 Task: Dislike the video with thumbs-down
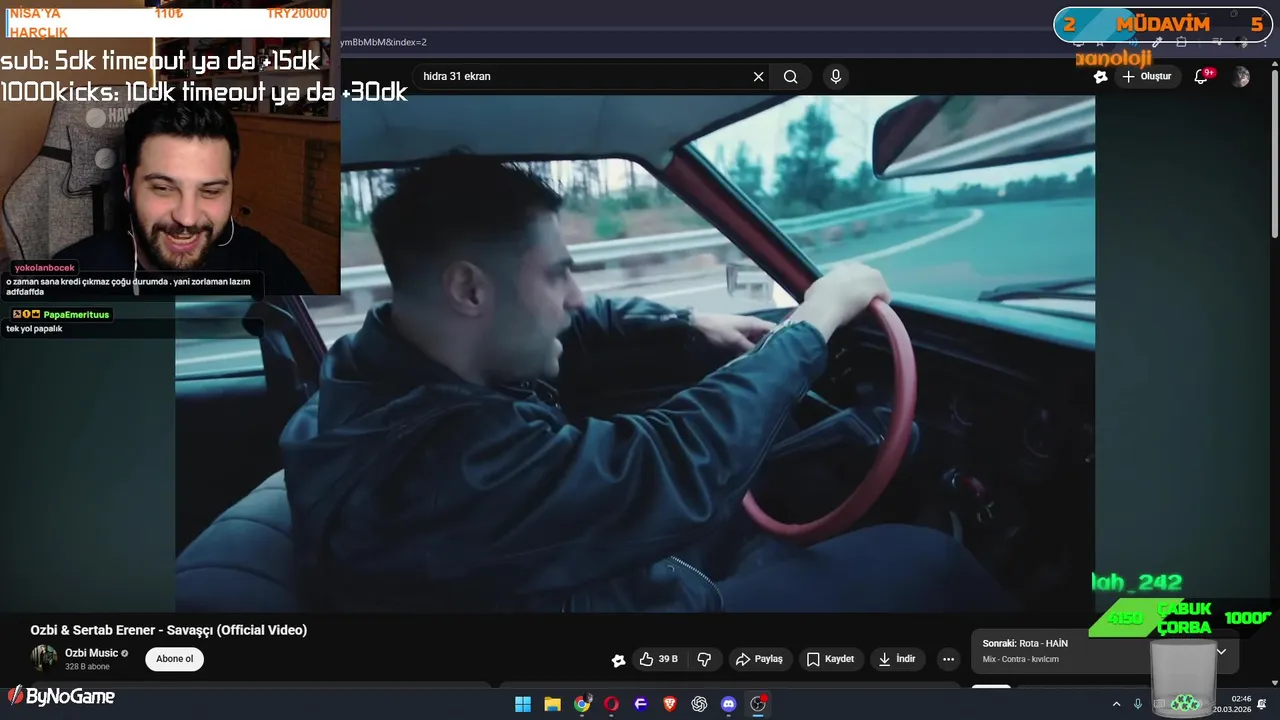click(704, 659)
